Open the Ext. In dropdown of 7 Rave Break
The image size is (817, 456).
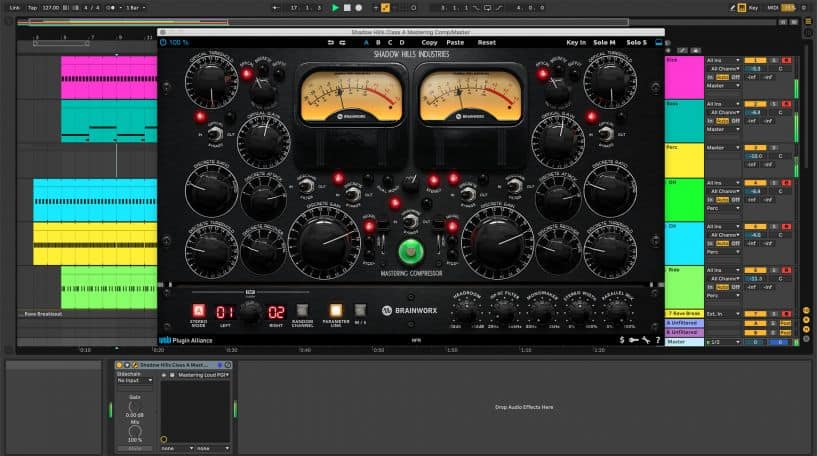pyautogui.click(x=723, y=314)
